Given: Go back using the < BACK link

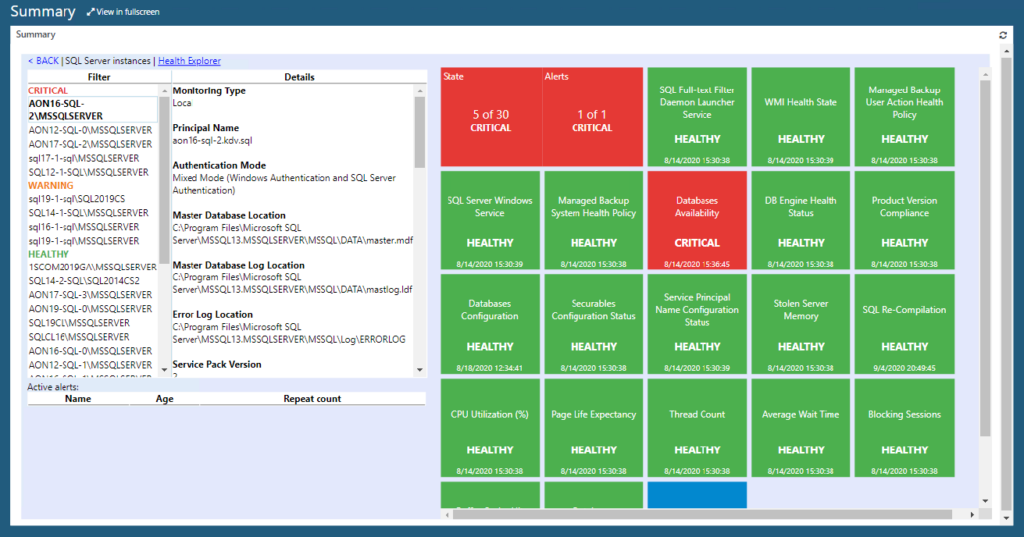Looking at the screenshot, I should pyautogui.click(x=43, y=61).
